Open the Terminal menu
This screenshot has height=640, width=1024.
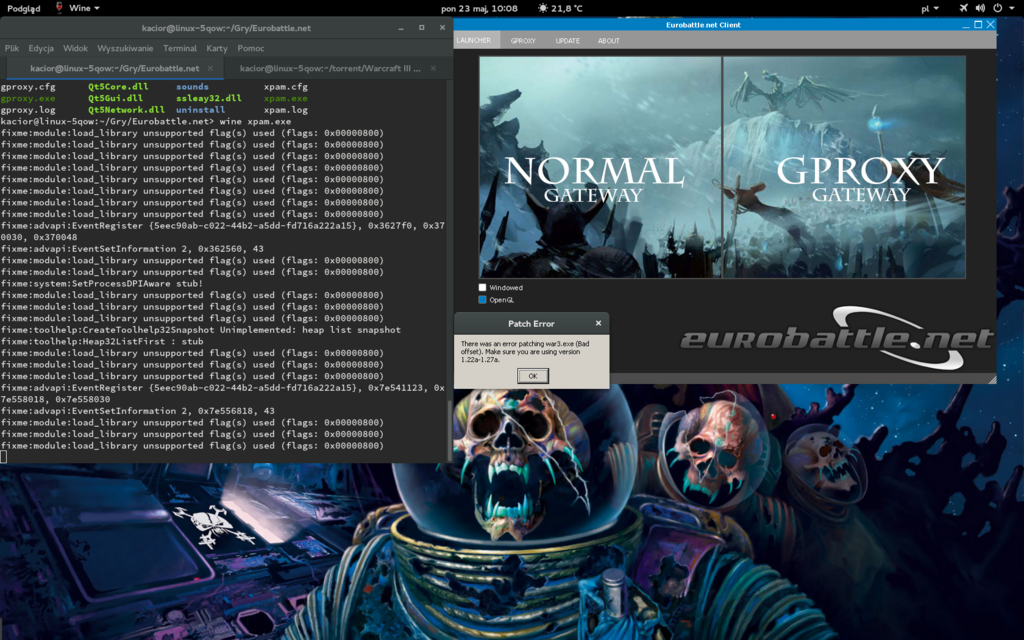click(x=180, y=48)
